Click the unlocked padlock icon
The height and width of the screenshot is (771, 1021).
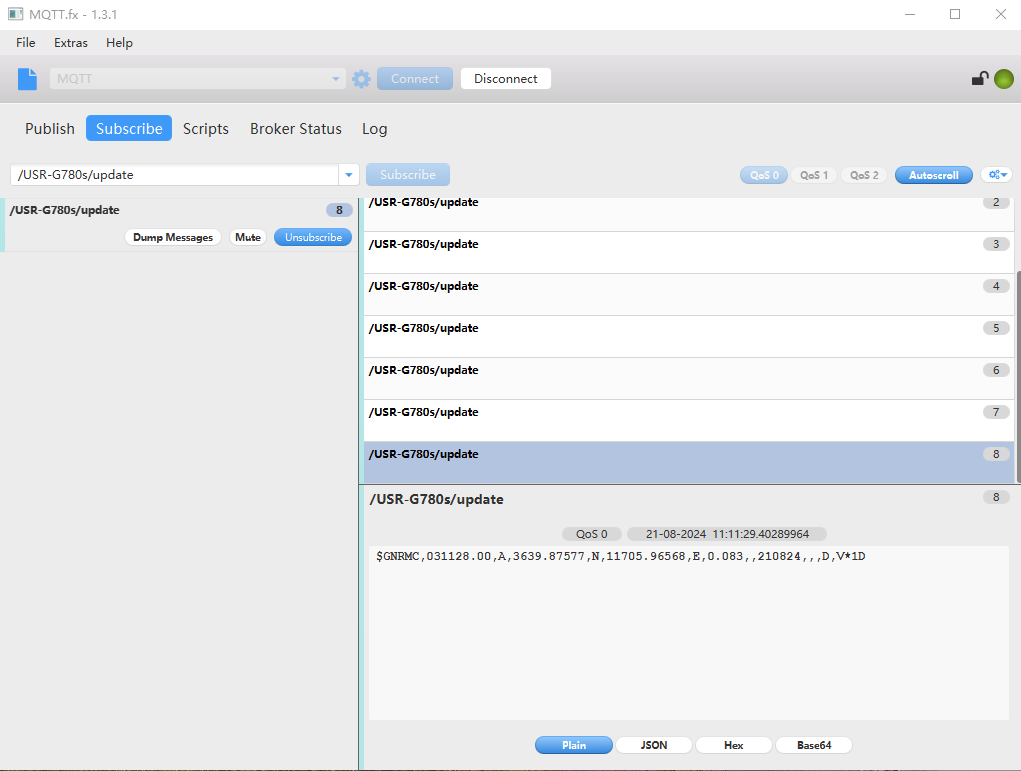(980, 79)
